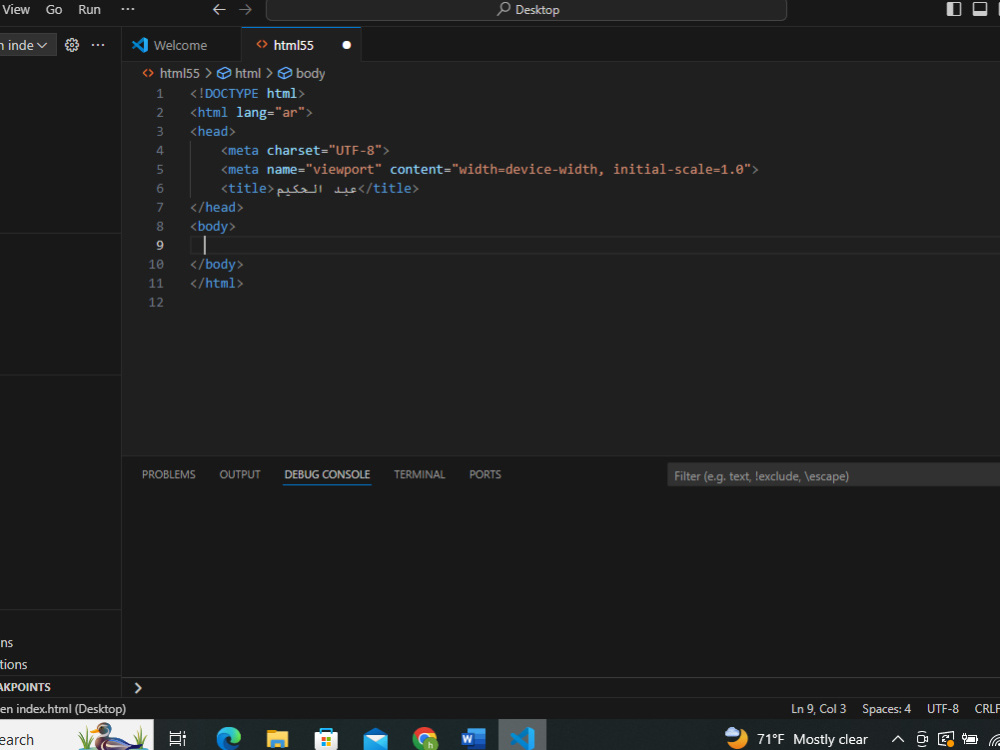The height and width of the screenshot is (750, 1000).
Task: Switch to the PROBLEMS panel tab
Action: pos(168,474)
